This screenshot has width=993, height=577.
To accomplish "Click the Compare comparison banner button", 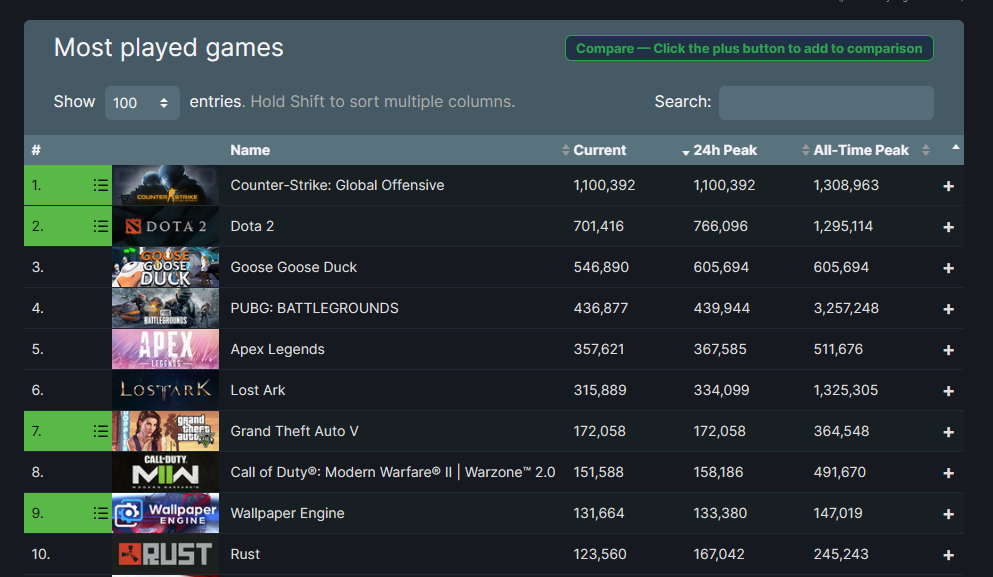I will [x=749, y=48].
